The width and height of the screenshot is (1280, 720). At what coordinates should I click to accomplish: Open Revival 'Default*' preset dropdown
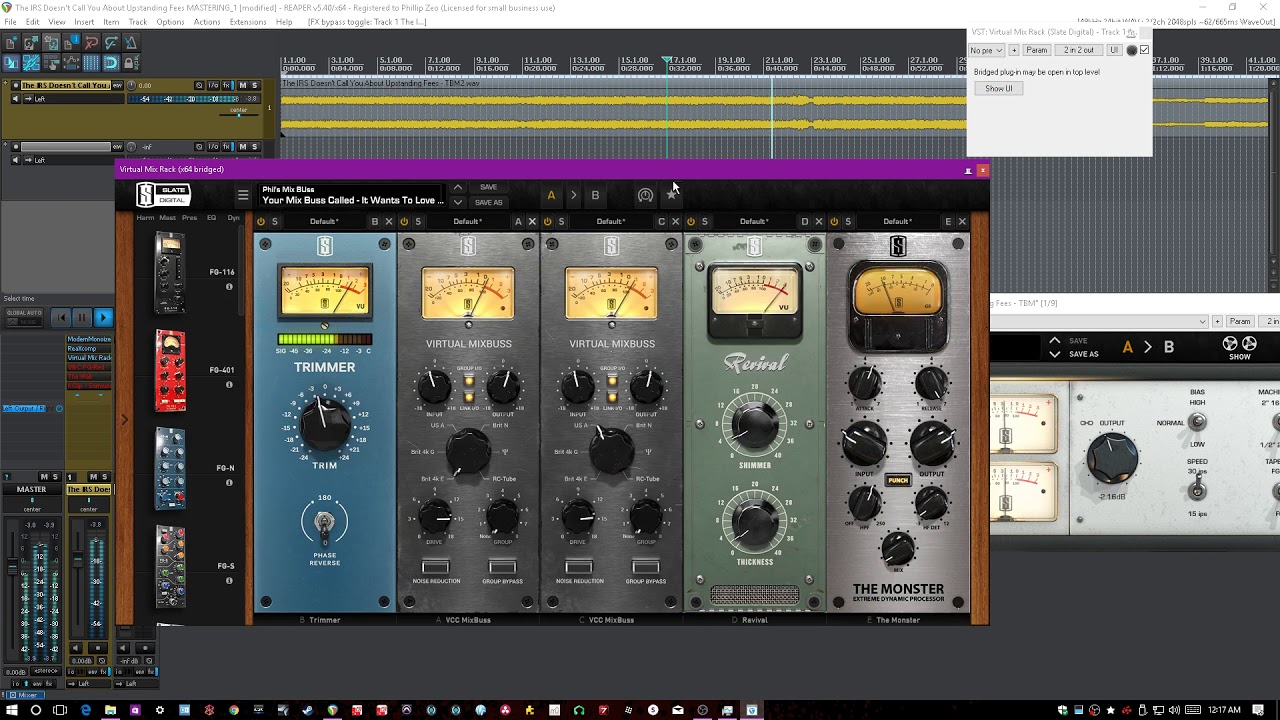(754, 222)
